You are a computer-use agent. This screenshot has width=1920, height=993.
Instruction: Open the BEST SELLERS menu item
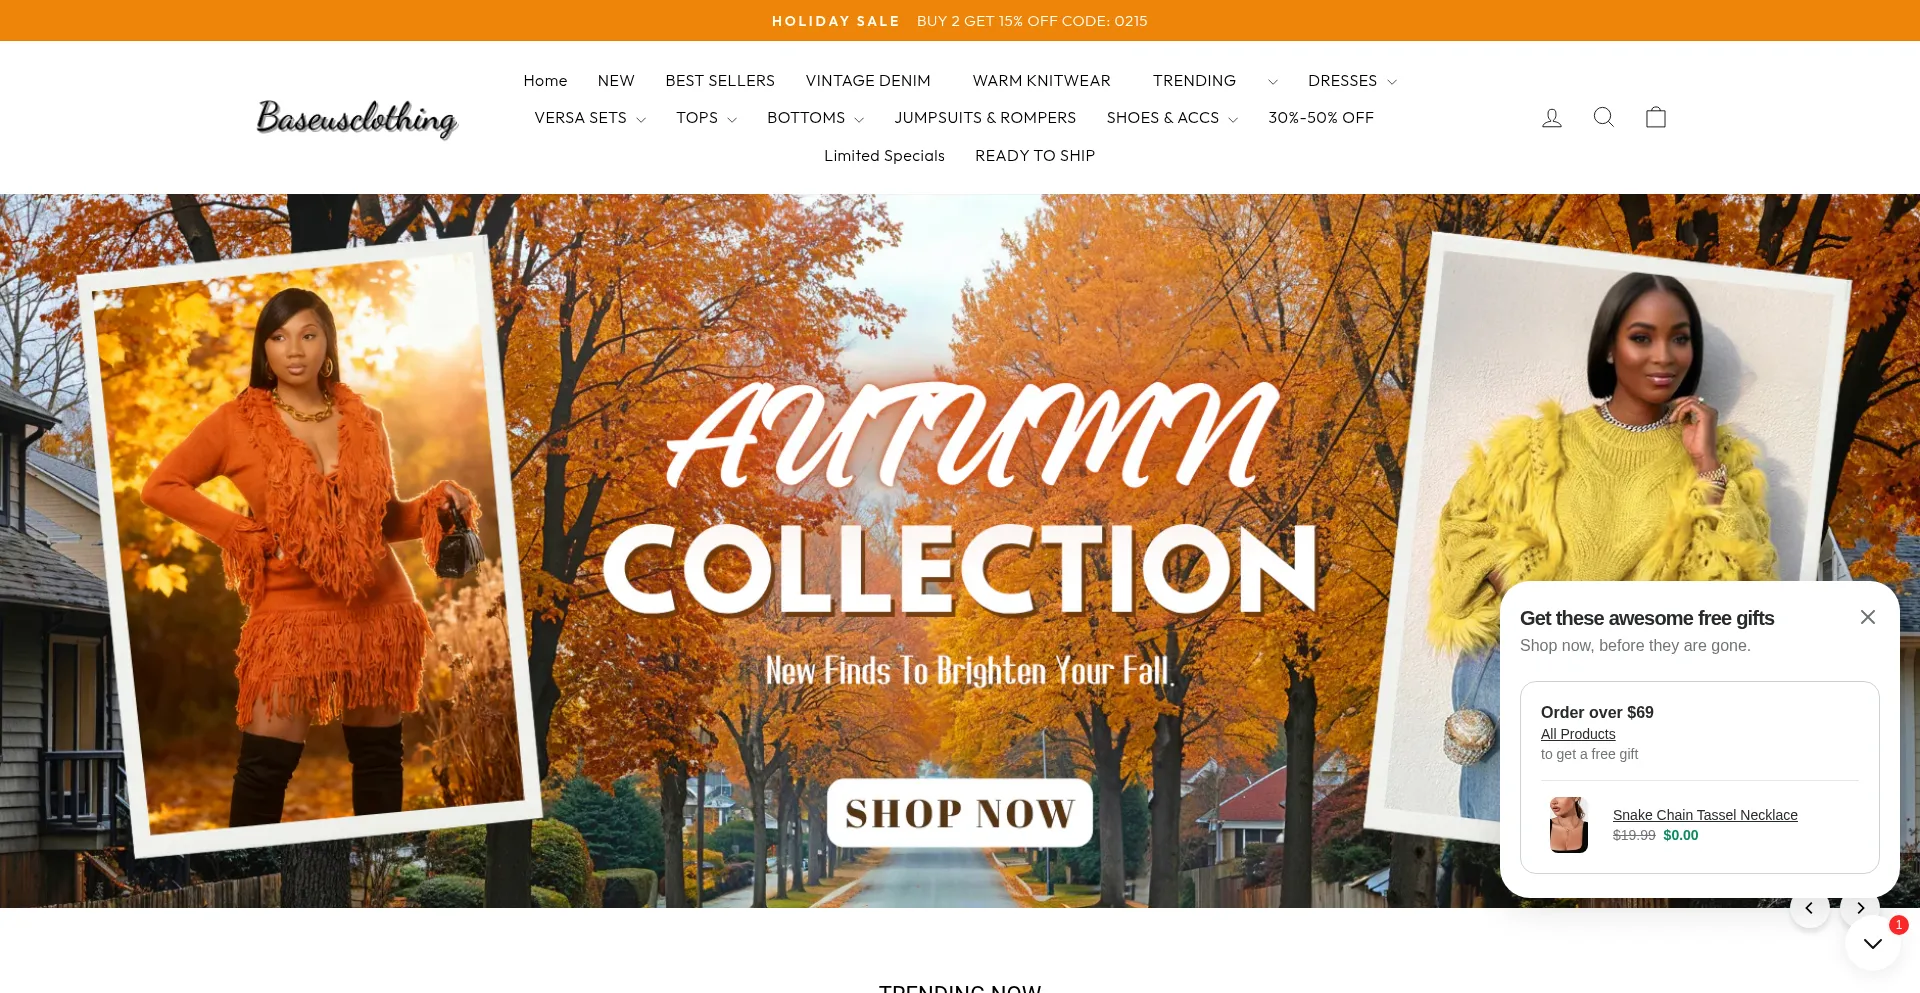tap(720, 81)
